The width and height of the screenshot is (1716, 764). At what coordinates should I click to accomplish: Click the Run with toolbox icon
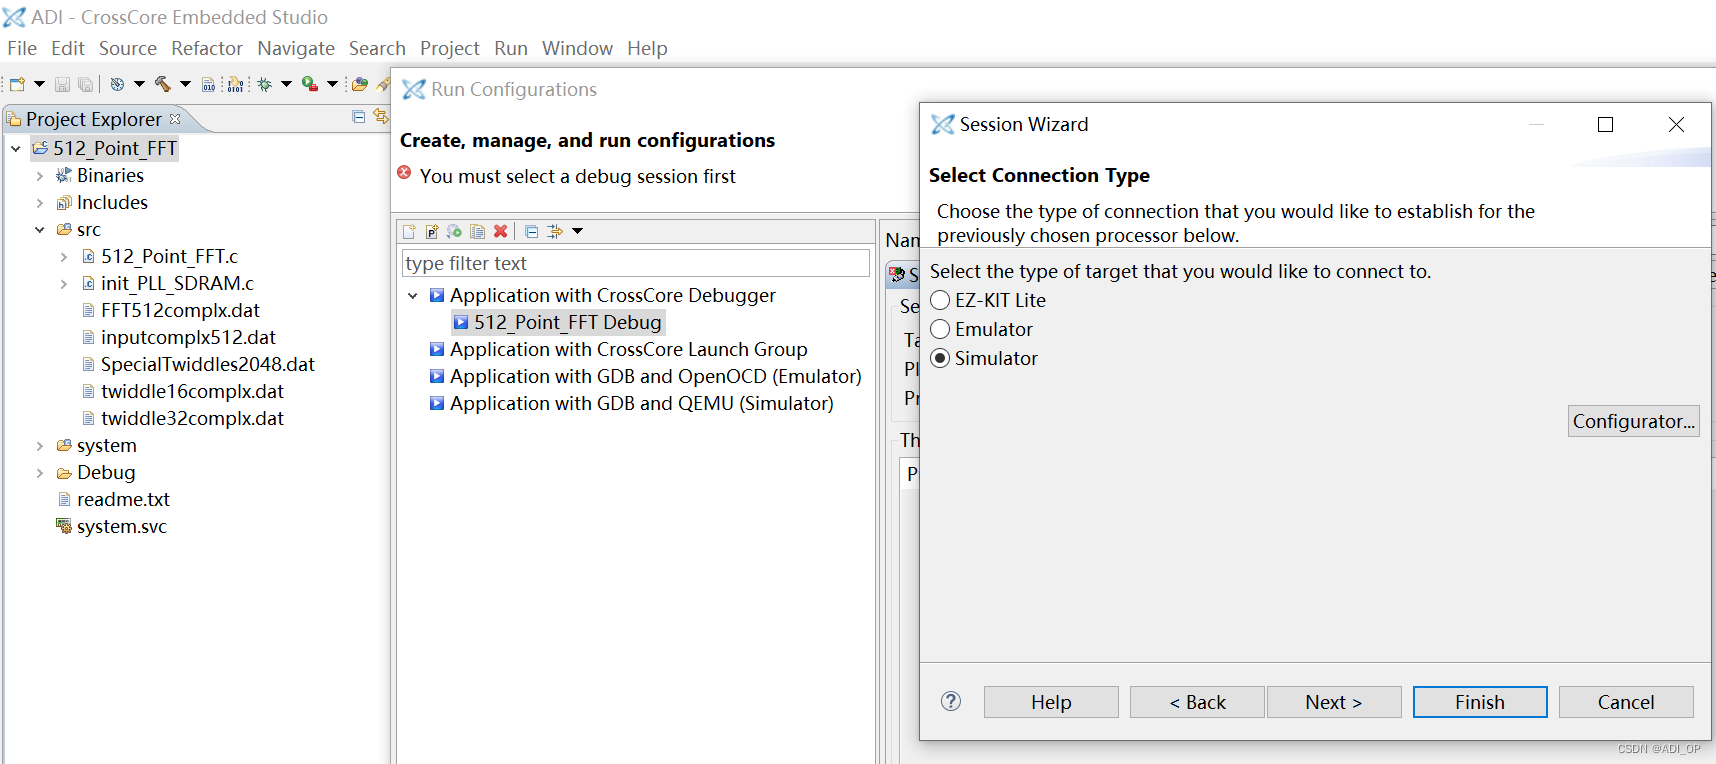pos(310,84)
